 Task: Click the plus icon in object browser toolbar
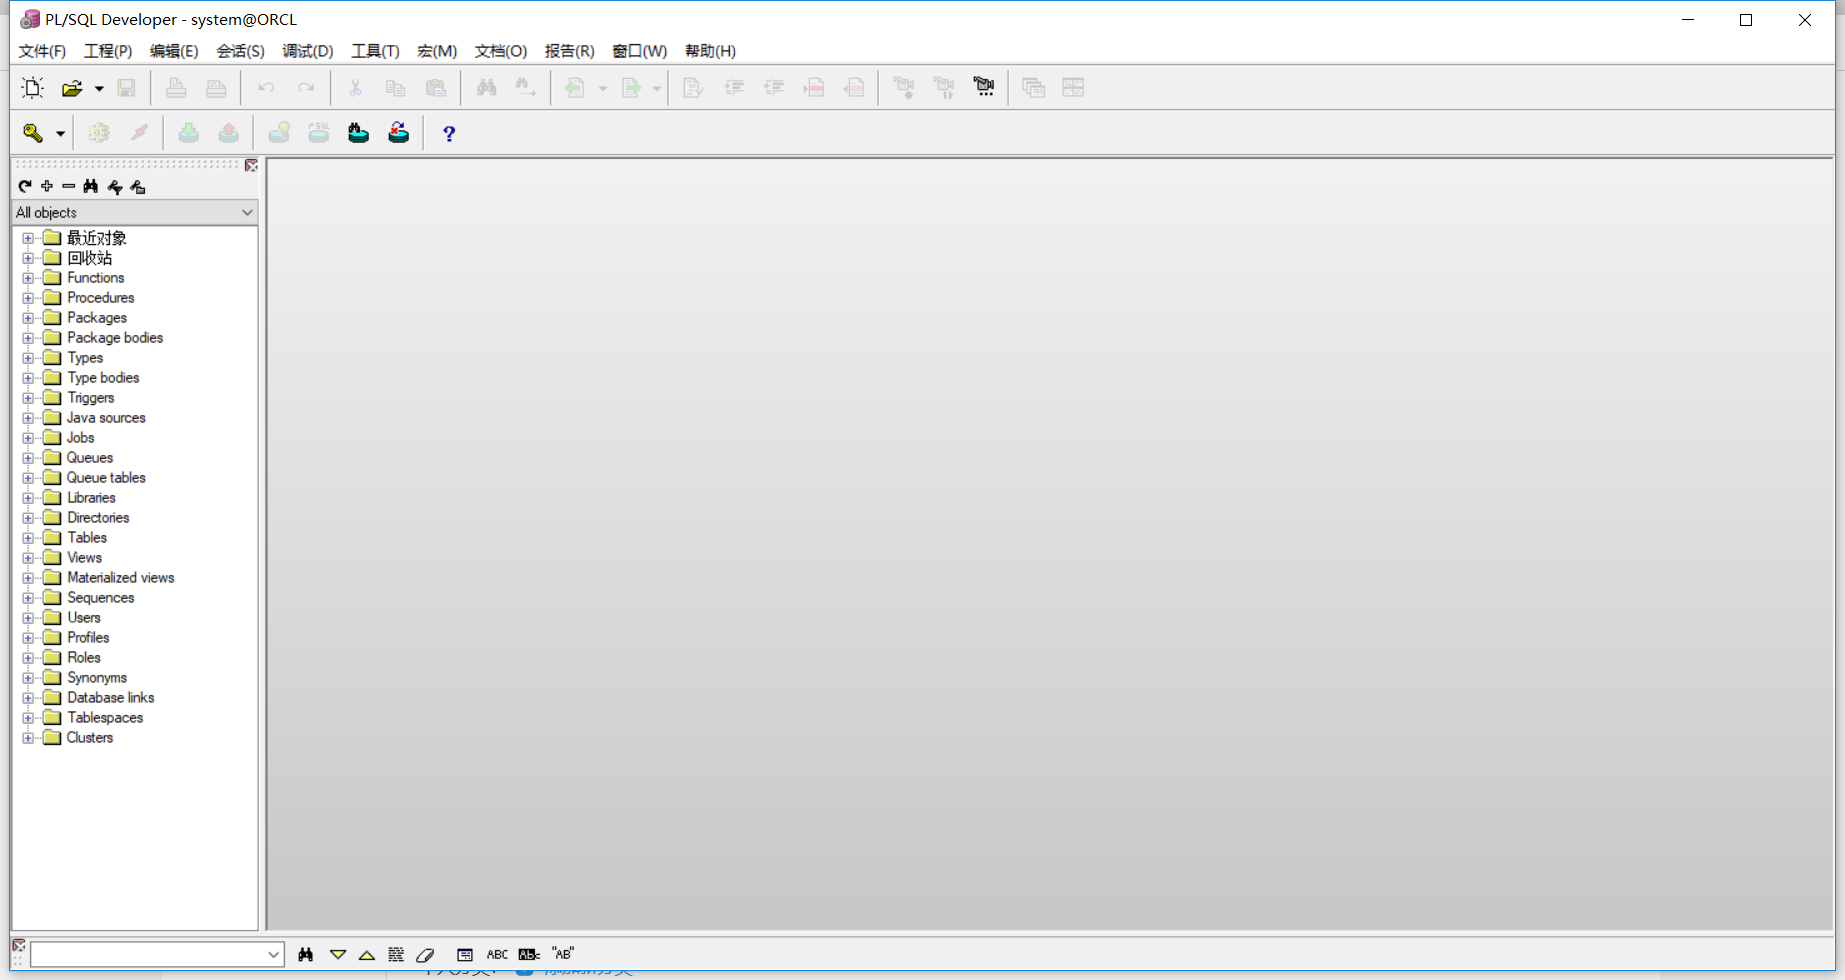[47, 186]
